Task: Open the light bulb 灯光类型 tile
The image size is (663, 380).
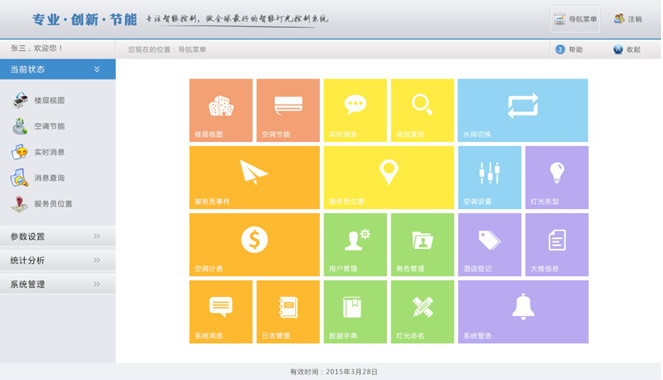Action: point(557,178)
